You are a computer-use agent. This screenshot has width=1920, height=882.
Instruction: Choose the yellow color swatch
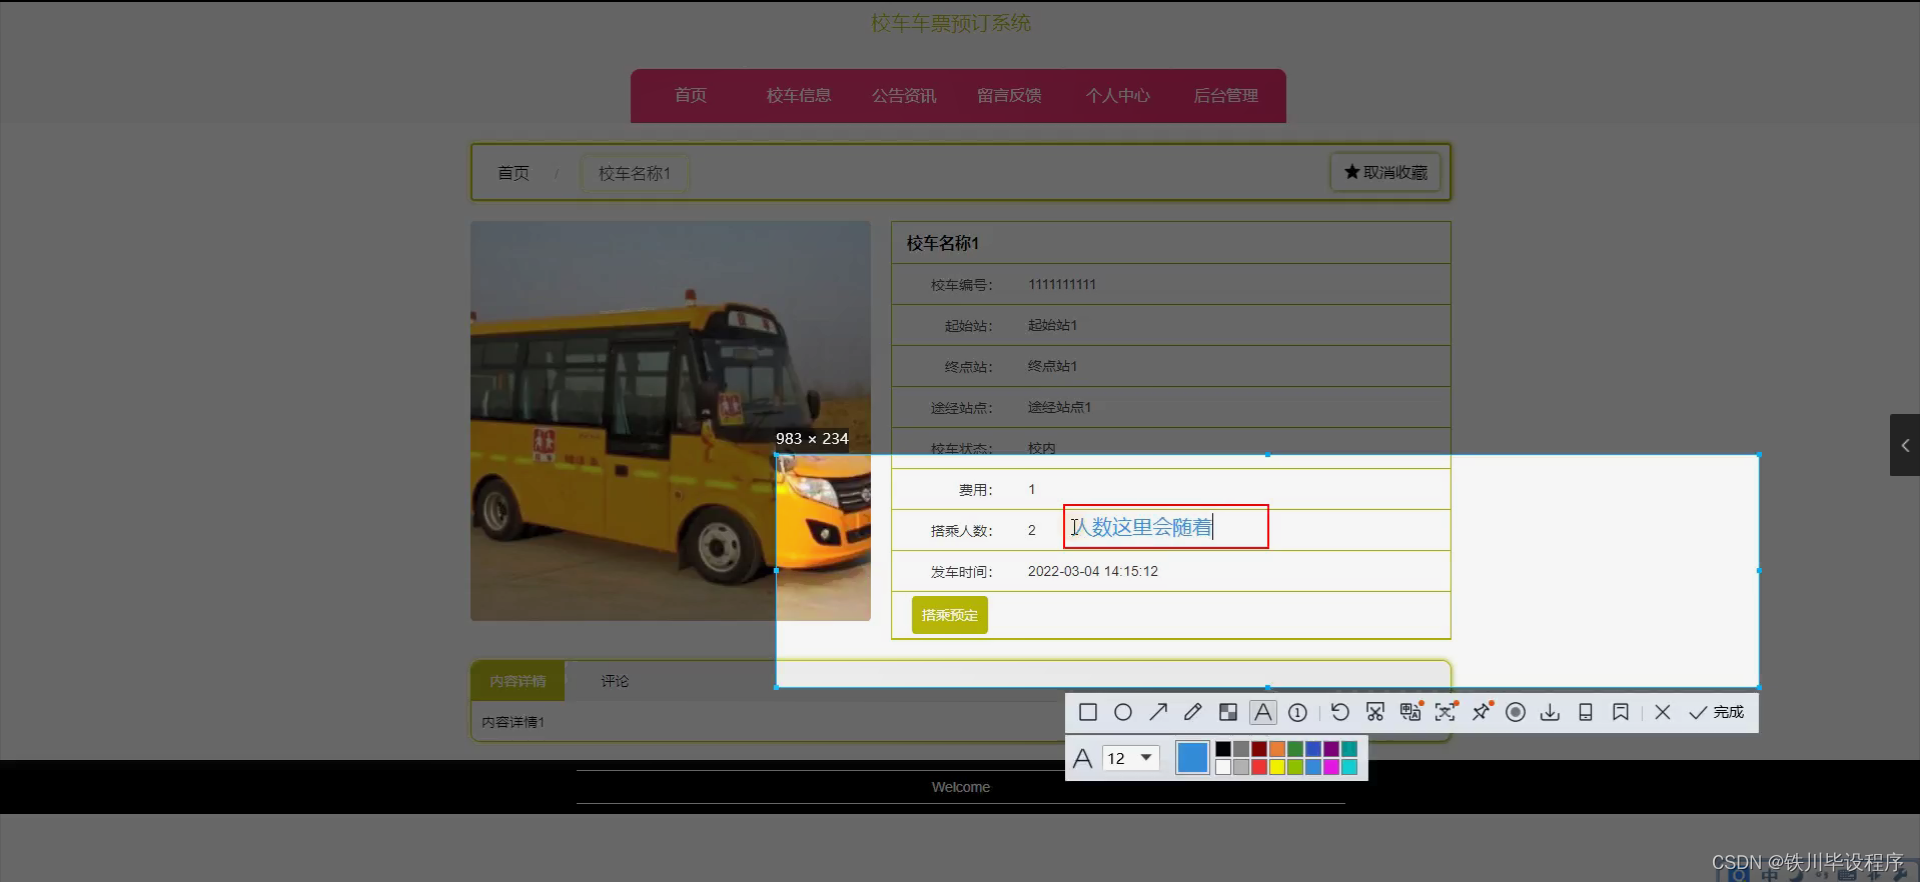pyautogui.click(x=1277, y=767)
